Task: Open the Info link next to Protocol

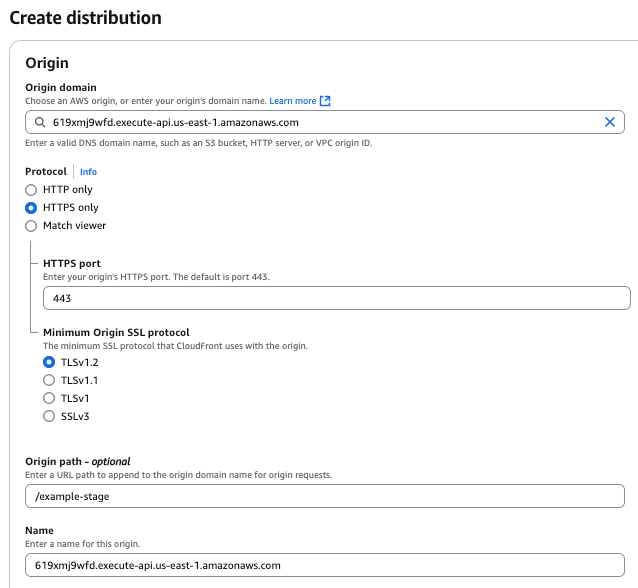Action: click(x=88, y=172)
